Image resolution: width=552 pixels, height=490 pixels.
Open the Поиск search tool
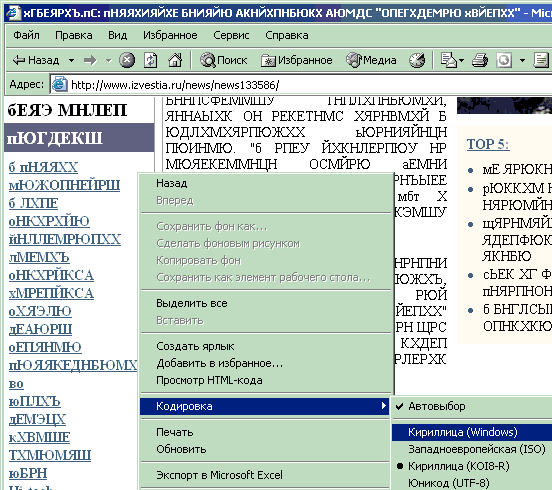[x=224, y=60]
